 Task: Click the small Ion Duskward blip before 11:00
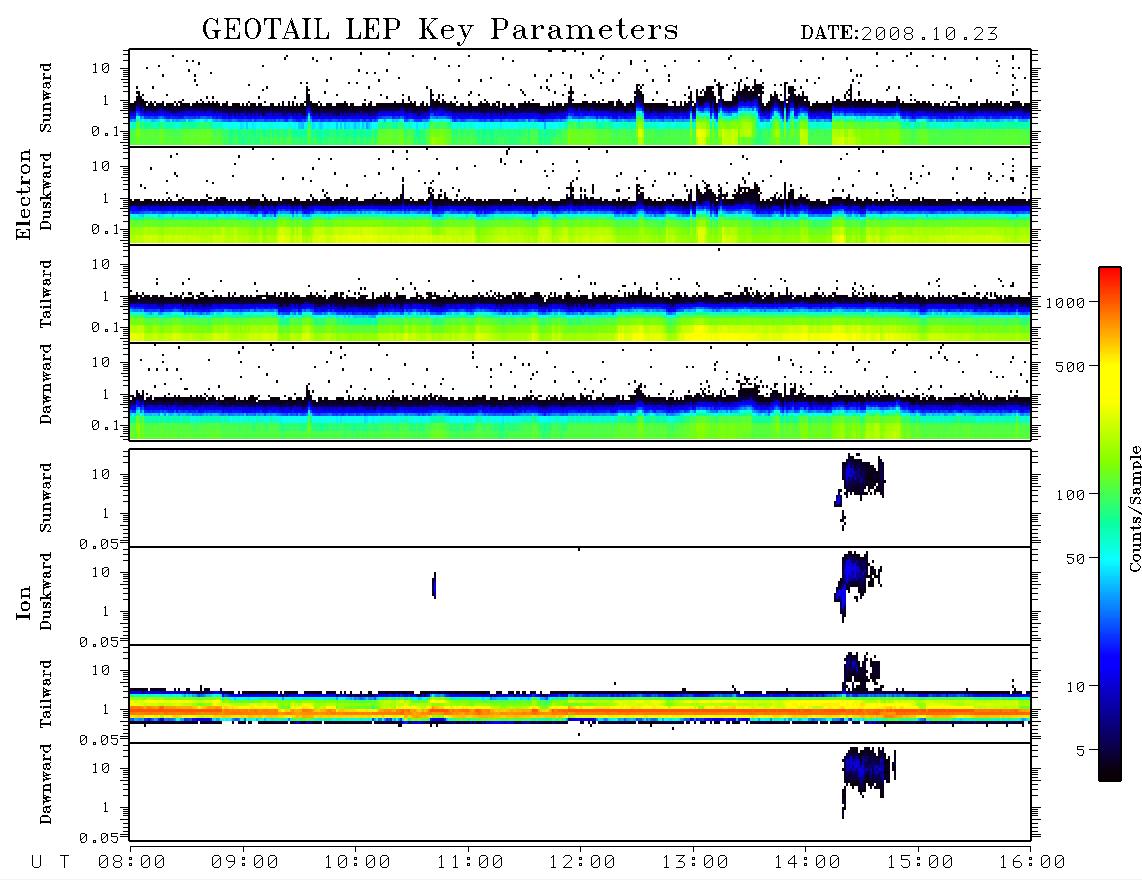click(434, 586)
